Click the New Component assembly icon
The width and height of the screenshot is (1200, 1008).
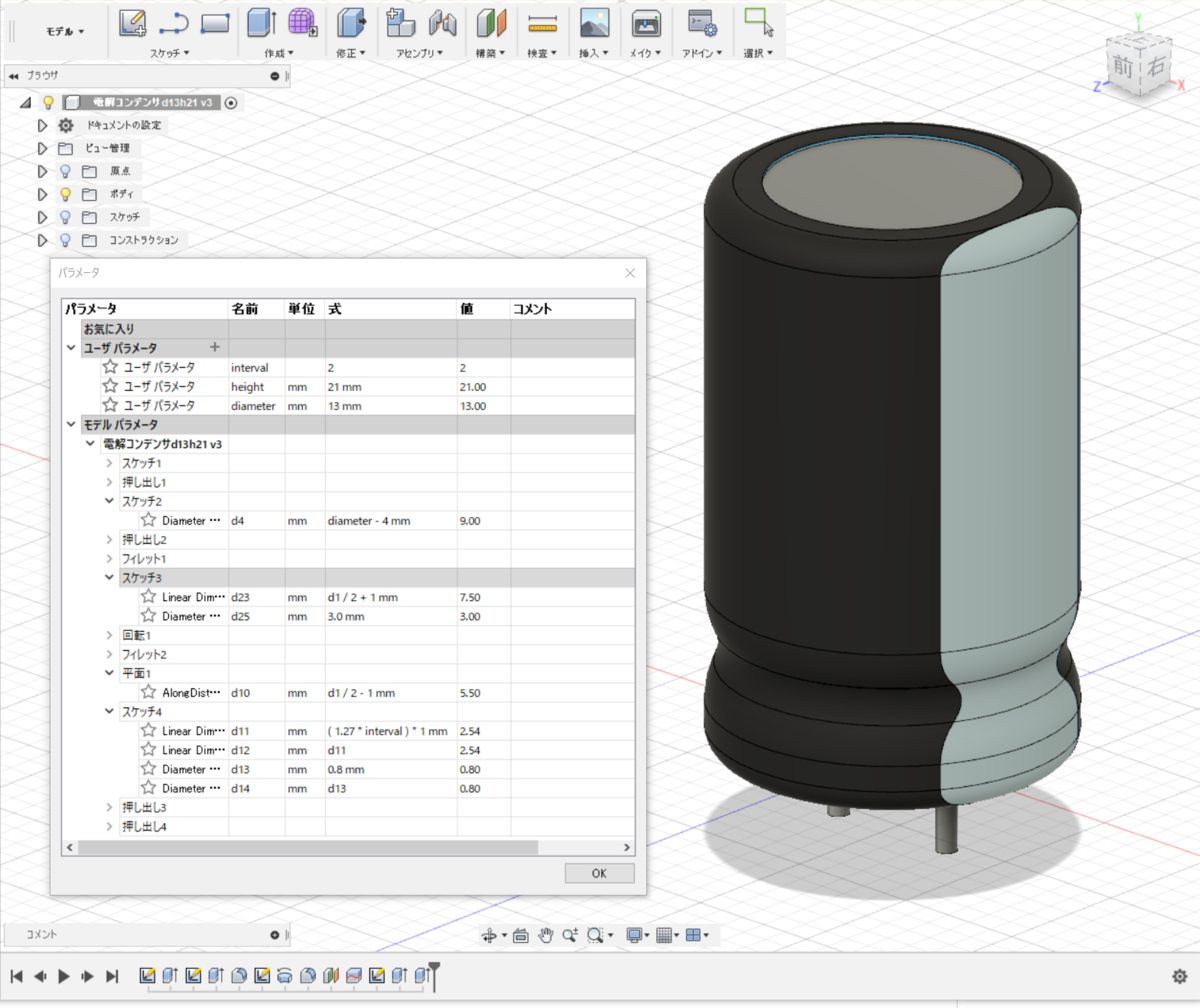point(400,23)
